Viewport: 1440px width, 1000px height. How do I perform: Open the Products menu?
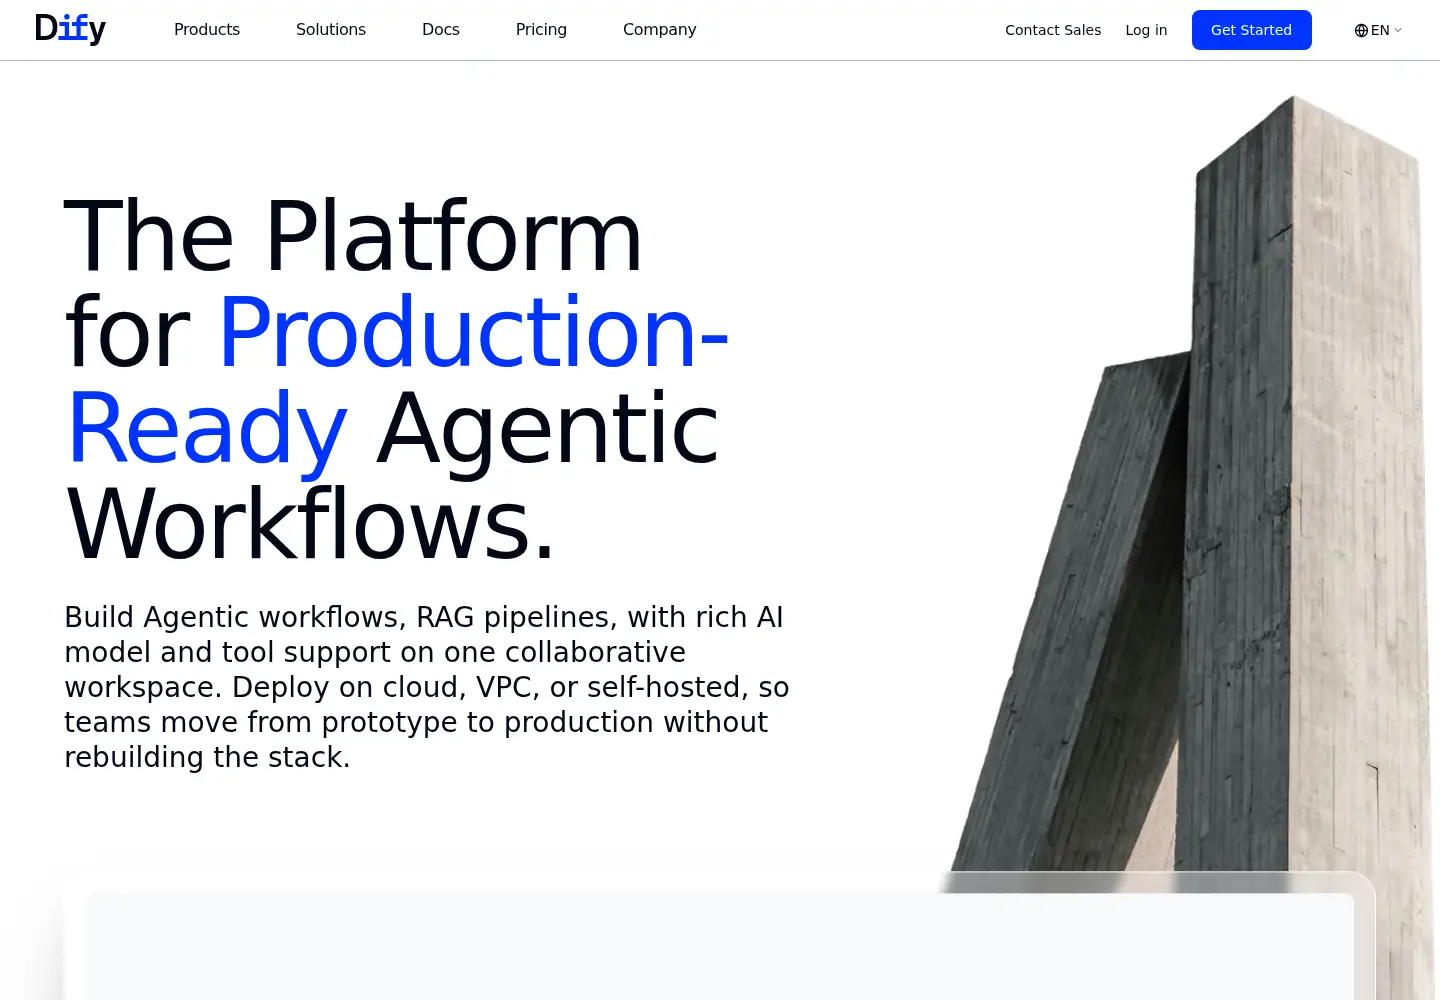[x=207, y=30]
